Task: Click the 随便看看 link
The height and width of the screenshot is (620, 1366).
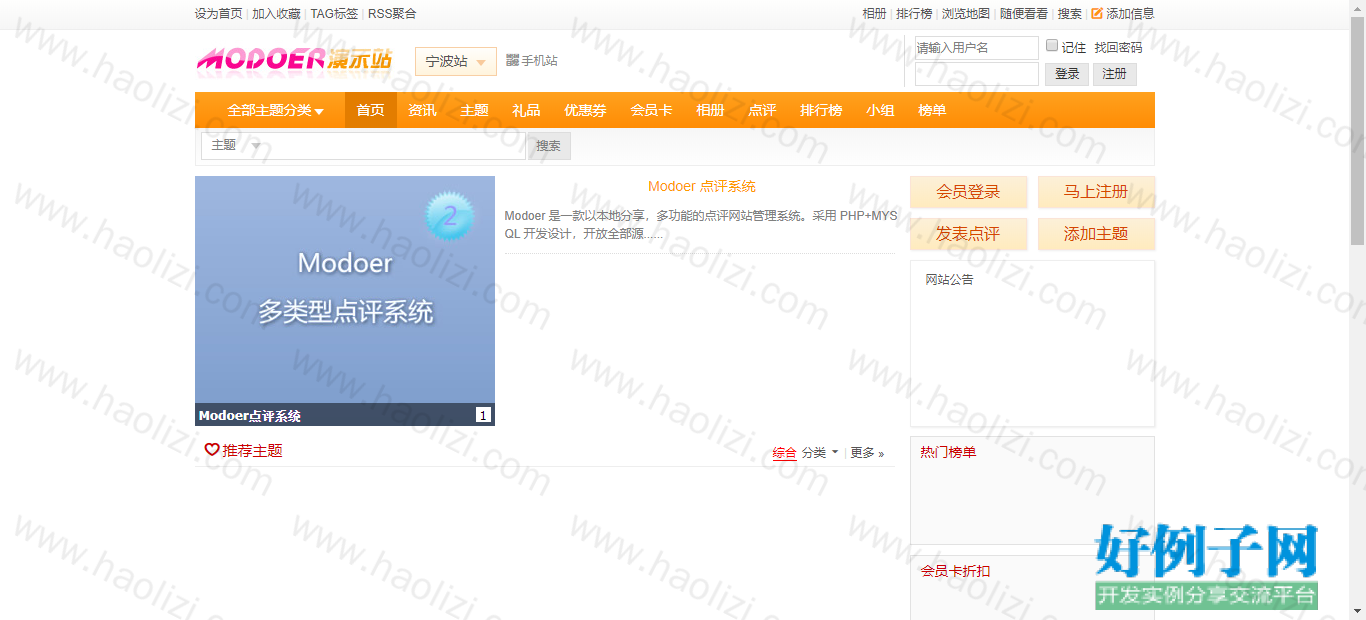Action: (1024, 14)
